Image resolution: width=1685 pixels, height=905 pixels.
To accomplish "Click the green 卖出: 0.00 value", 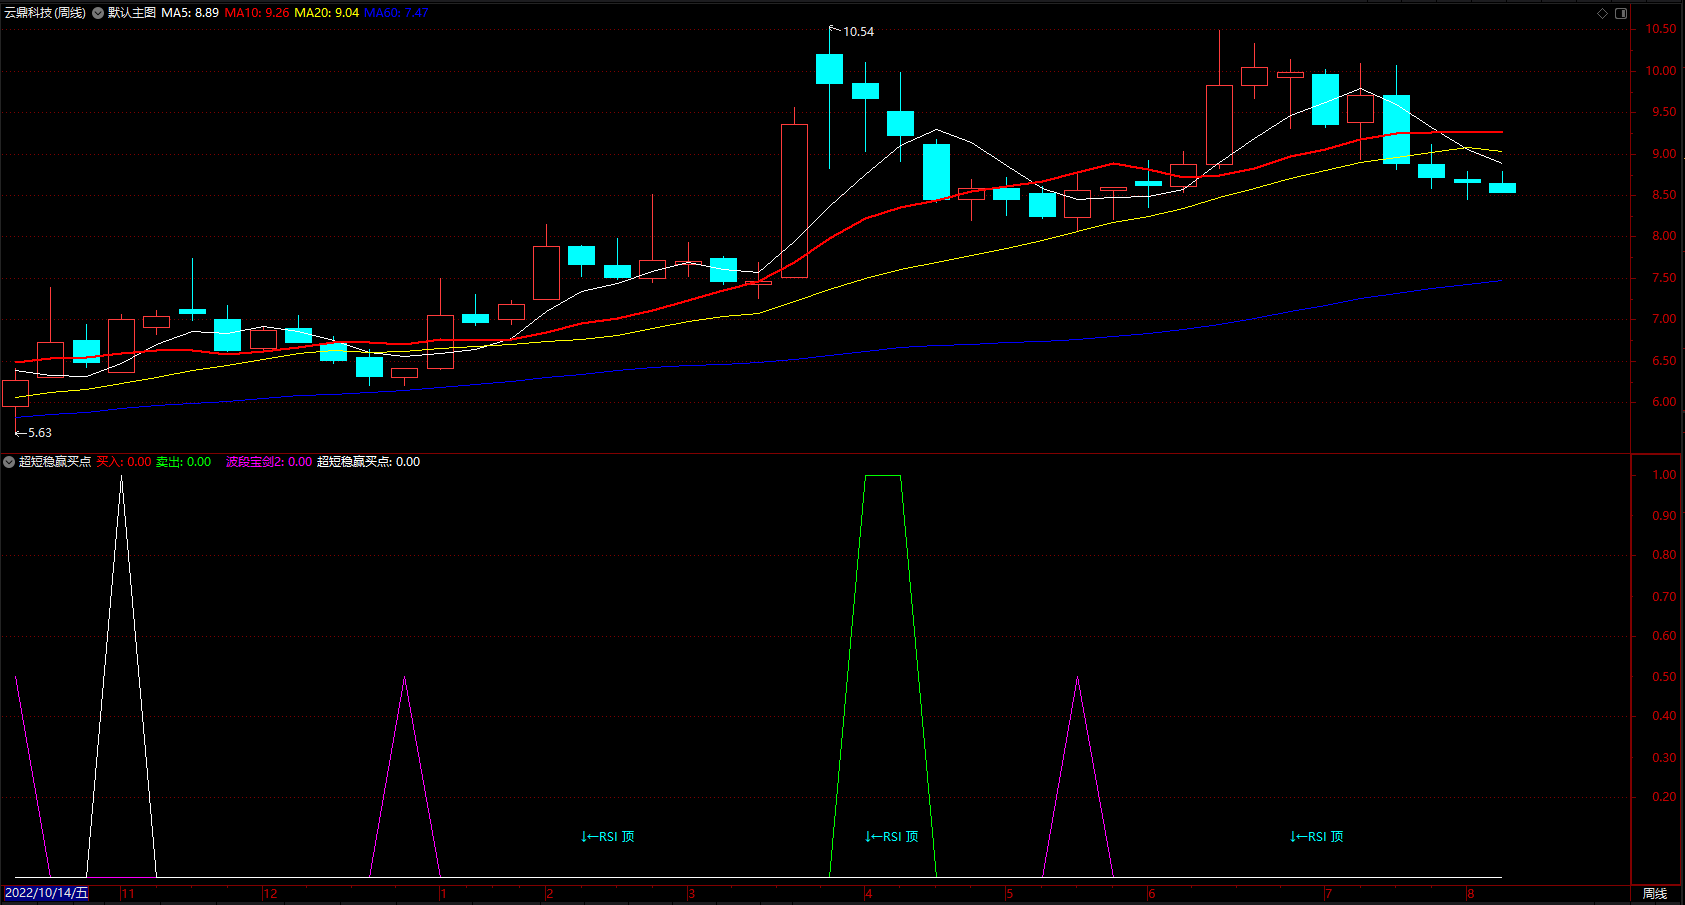I will [x=184, y=462].
